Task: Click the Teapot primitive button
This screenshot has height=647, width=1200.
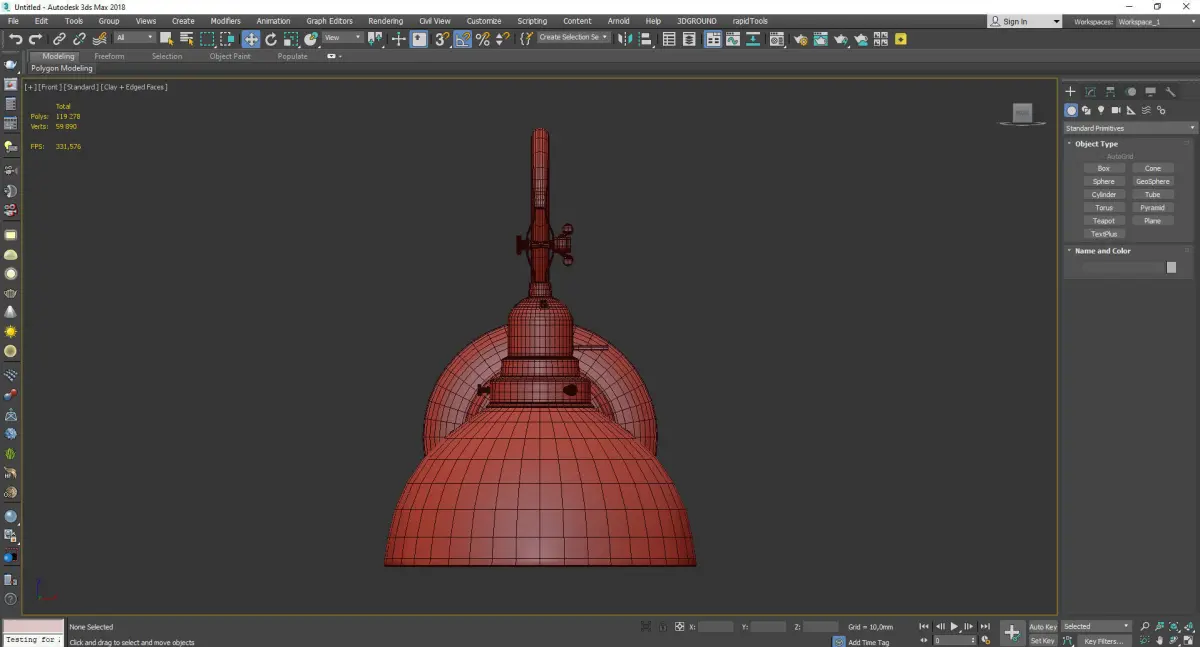Action: (x=1103, y=221)
